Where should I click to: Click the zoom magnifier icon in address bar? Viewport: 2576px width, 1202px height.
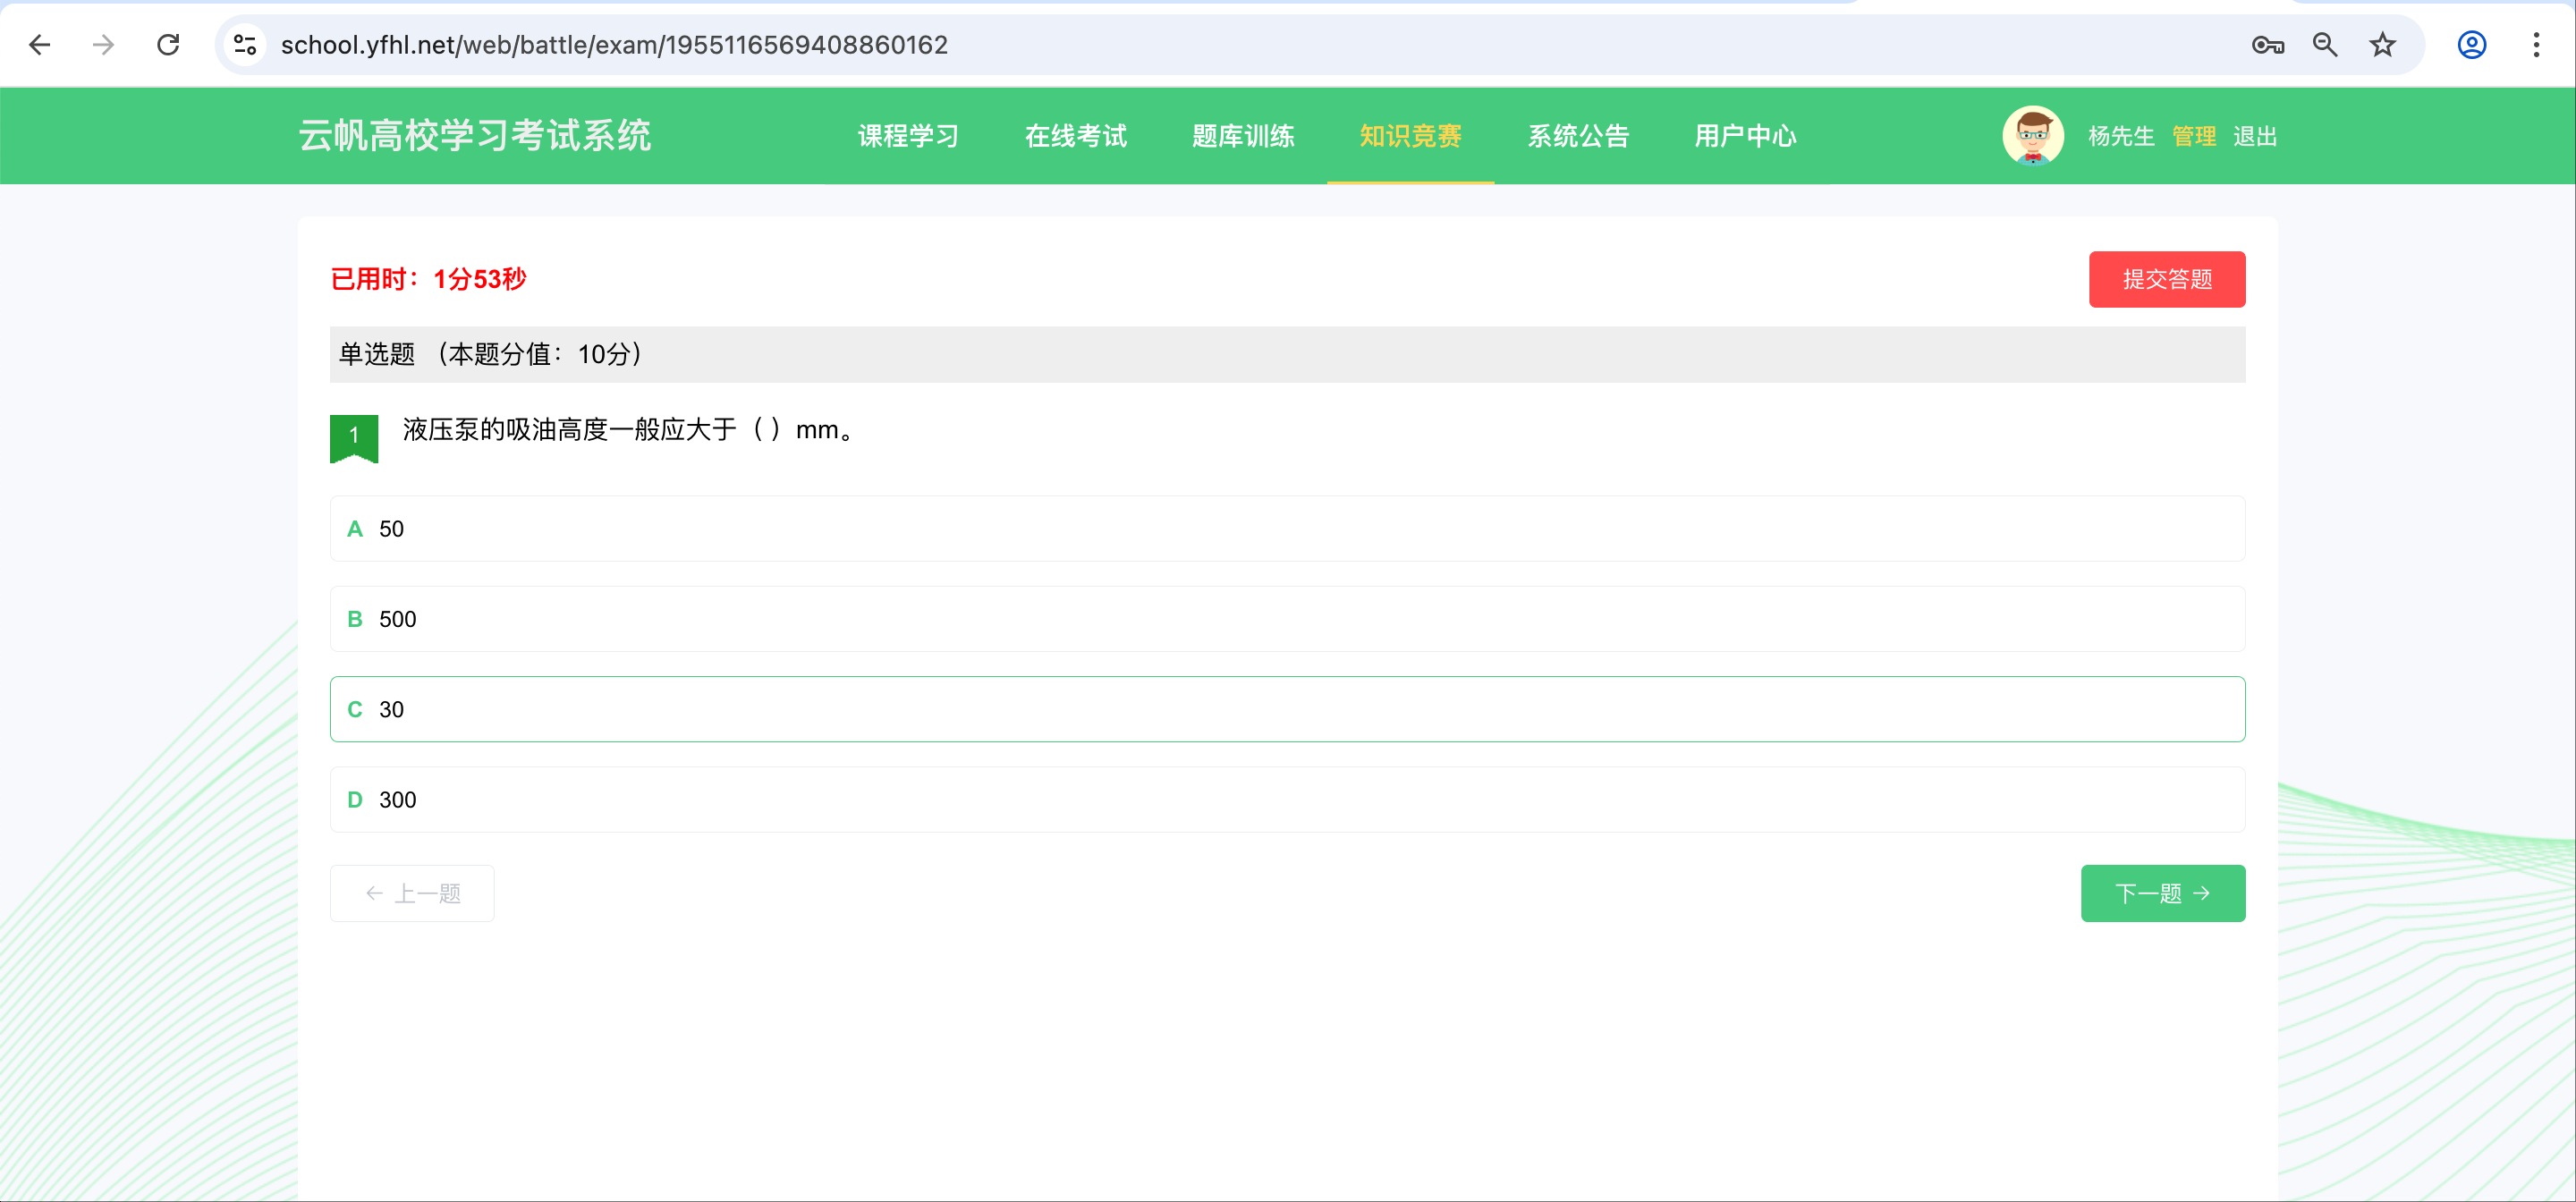click(2325, 45)
